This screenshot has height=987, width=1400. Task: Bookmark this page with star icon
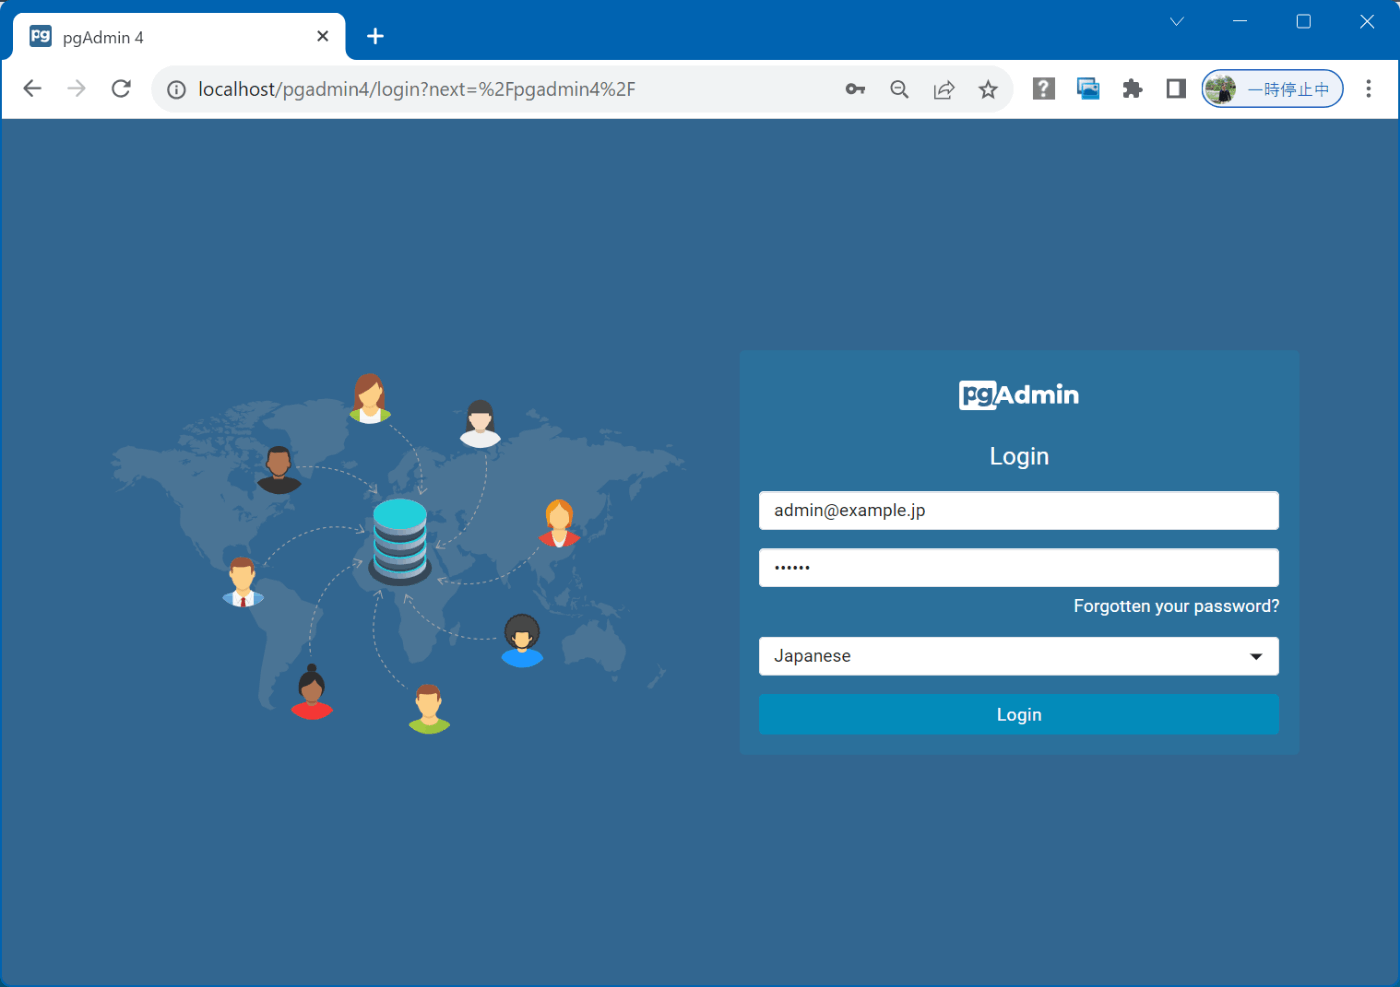(x=988, y=90)
